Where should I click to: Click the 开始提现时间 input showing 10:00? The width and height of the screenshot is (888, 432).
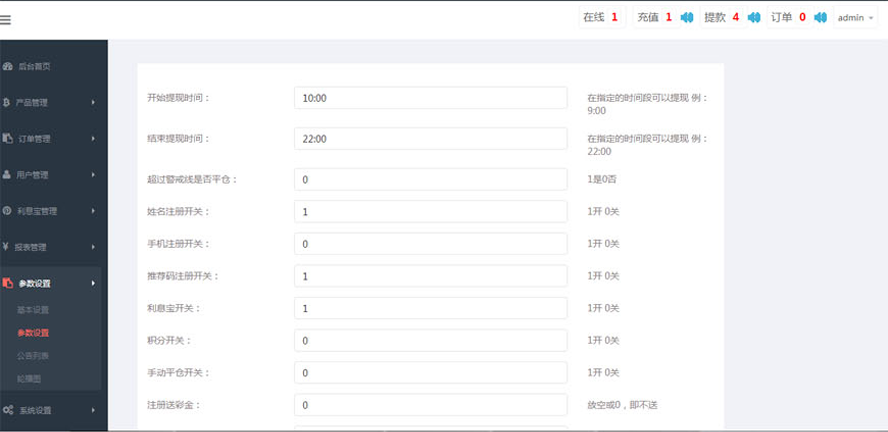click(430, 98)
